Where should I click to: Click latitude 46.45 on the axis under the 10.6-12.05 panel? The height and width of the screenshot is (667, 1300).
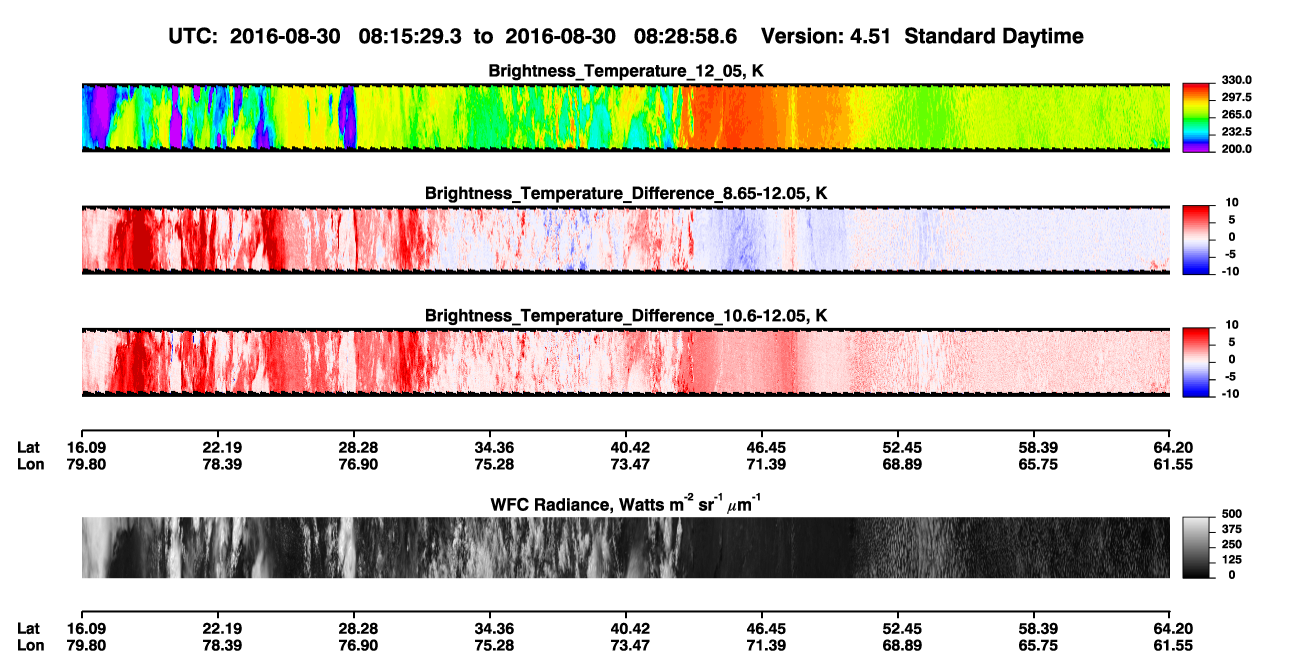(766, 447)
